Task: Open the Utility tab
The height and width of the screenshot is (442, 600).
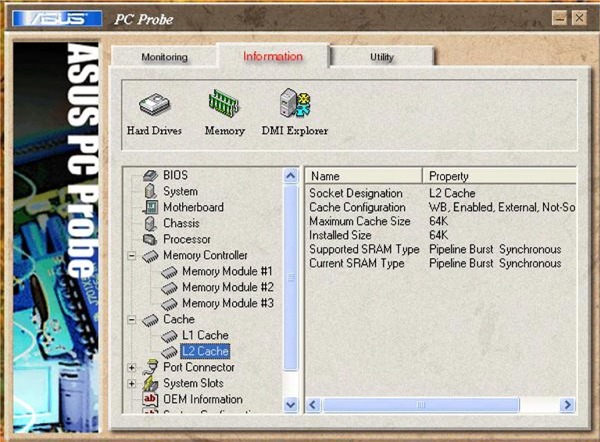Action: click(x=382, y=57)
